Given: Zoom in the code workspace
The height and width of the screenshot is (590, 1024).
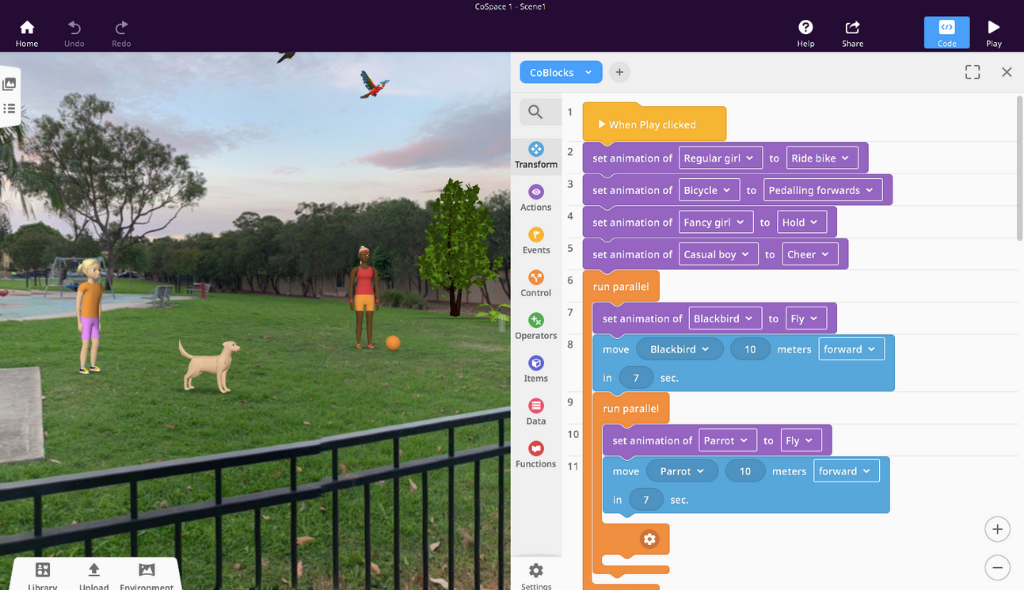Looking at the screenshot, I should tap(997, 529).
